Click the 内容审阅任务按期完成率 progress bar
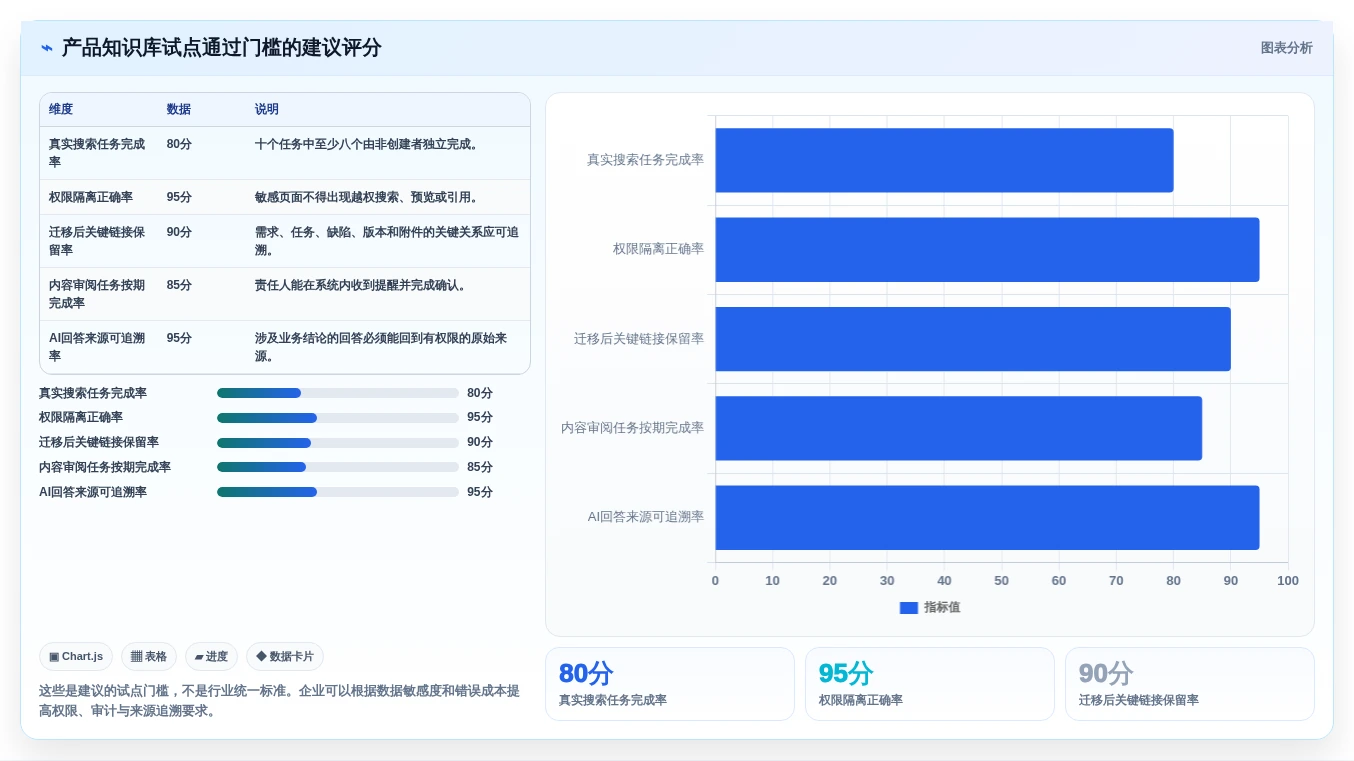Image resolution: width=1354 pixels, height=761 pixels. (x=338, y=467)
